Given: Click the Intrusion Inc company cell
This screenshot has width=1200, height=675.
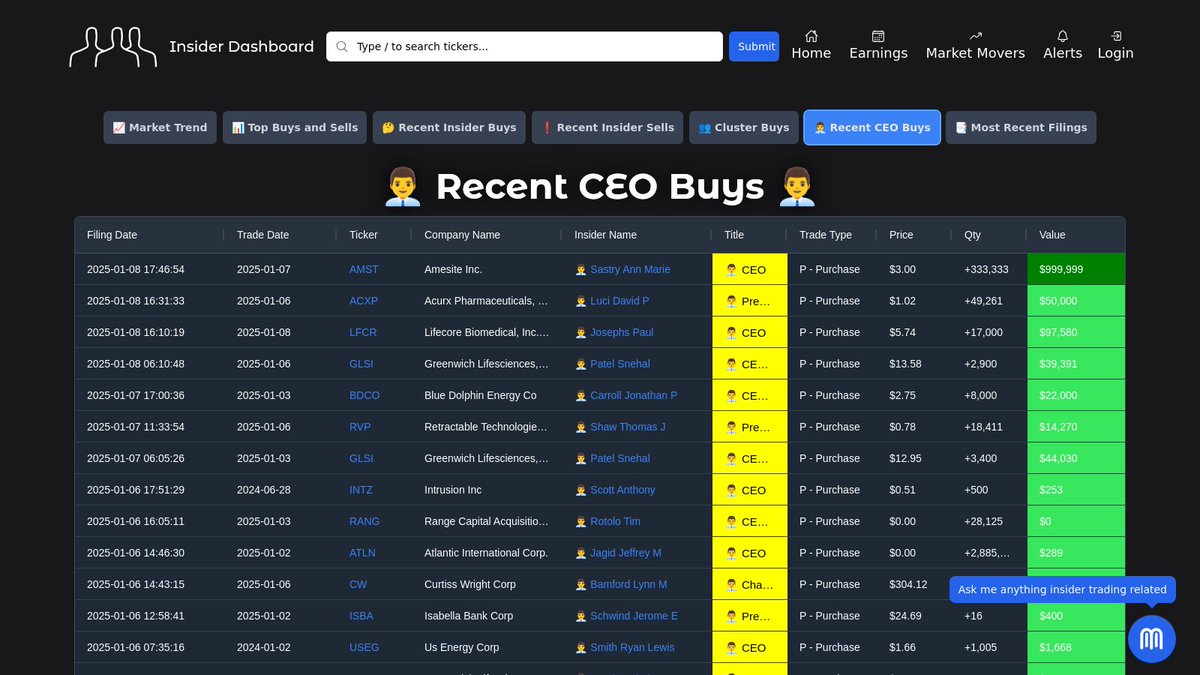Looking at the screenshot, I should [486, 490].
